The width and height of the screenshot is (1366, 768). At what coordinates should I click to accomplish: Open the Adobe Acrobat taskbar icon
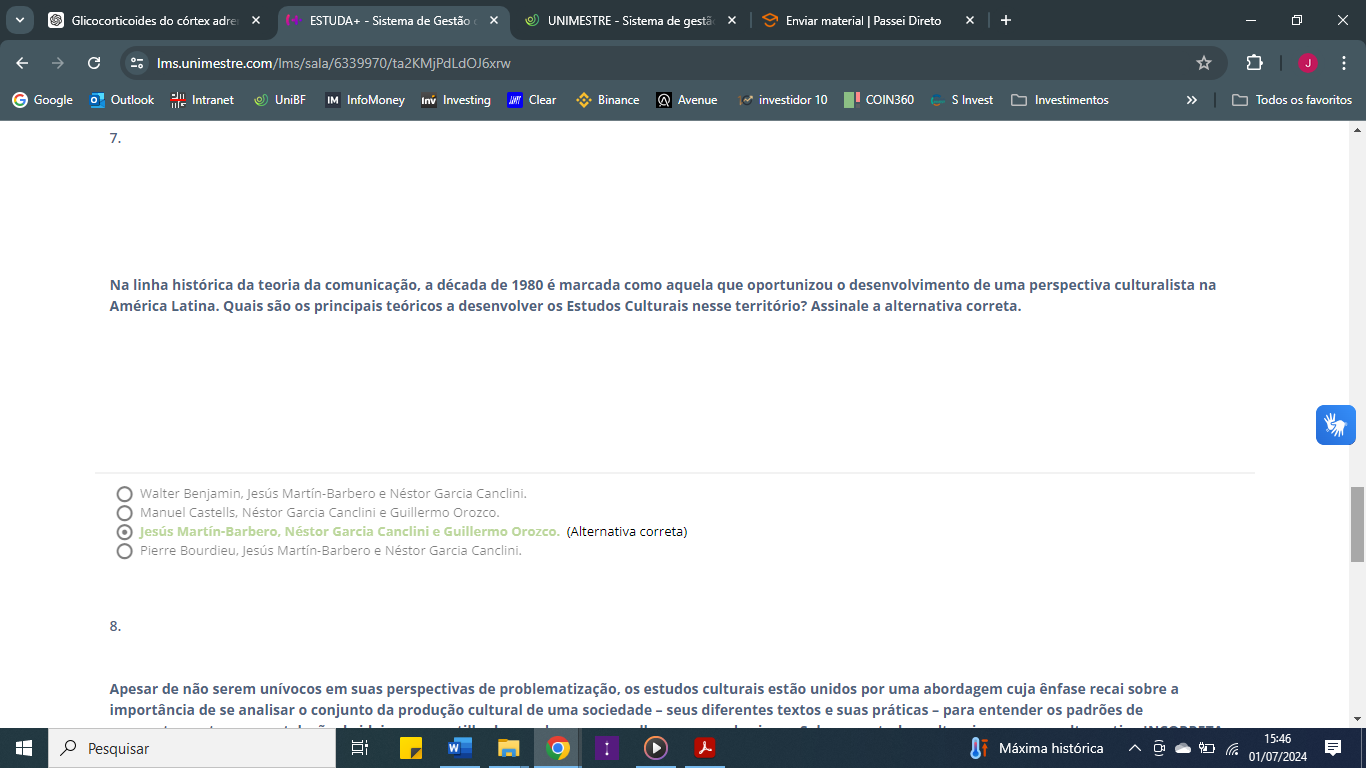point(705,748)
